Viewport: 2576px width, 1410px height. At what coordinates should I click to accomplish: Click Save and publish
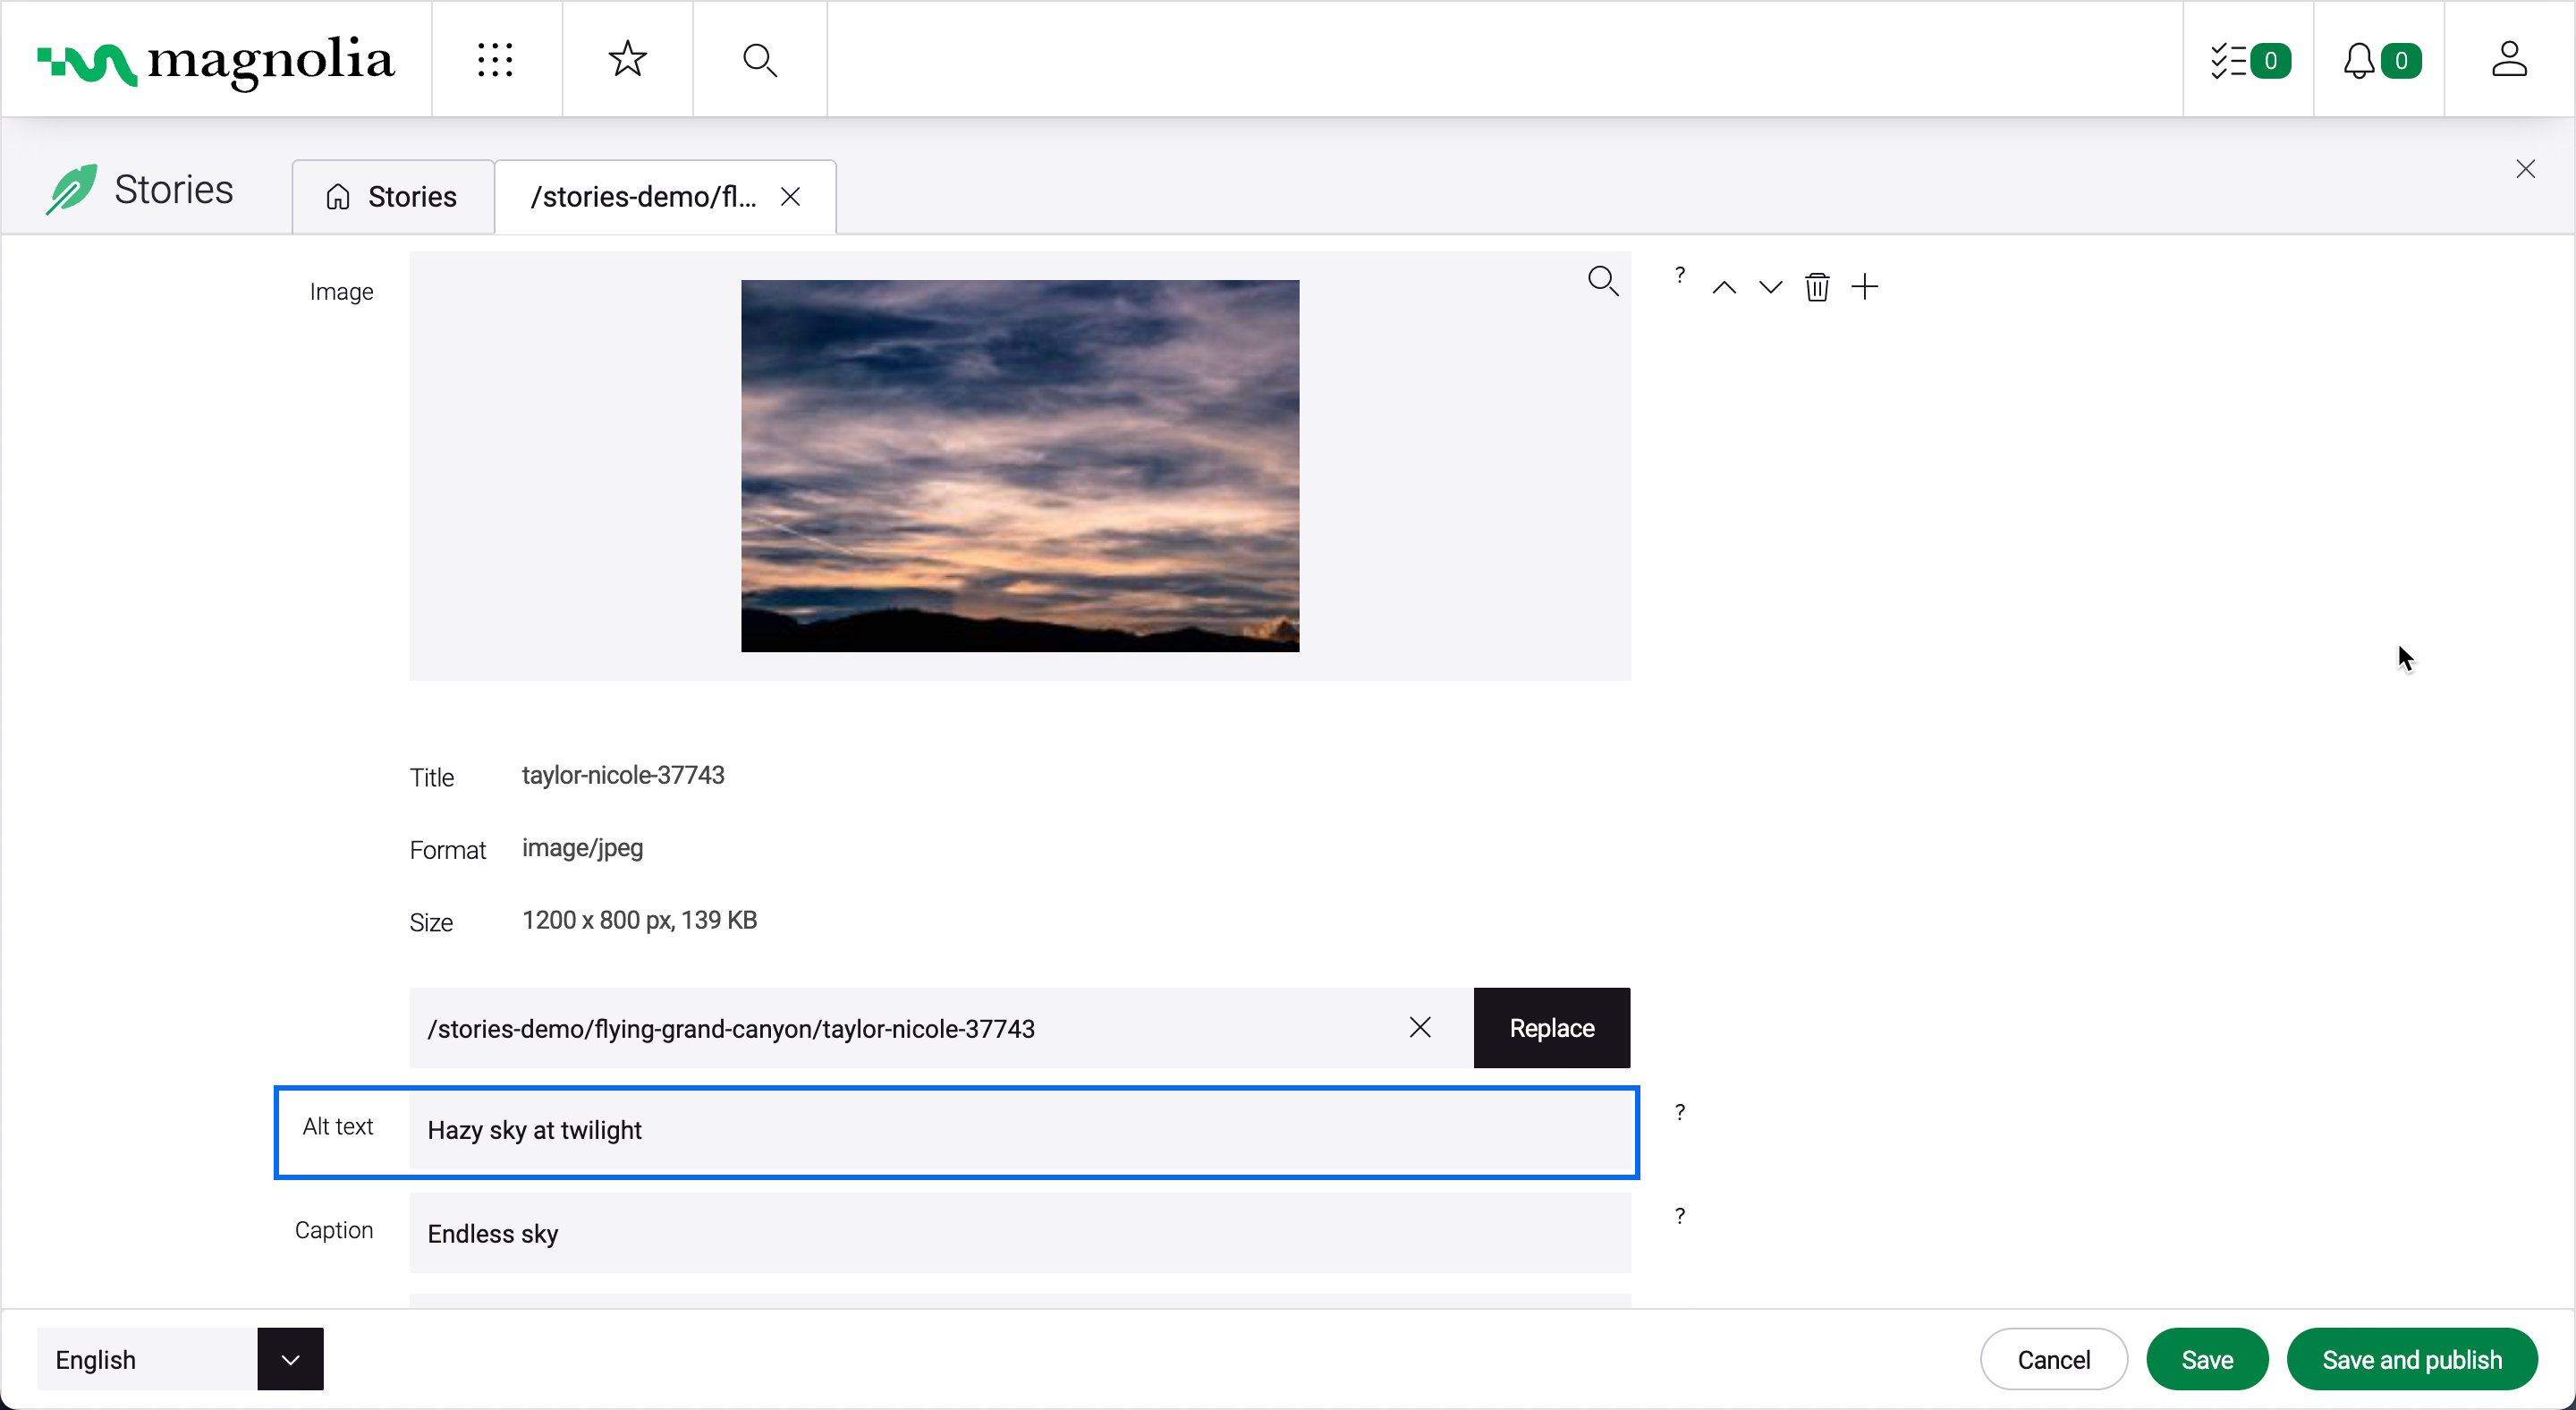tap(2412, 1359)
